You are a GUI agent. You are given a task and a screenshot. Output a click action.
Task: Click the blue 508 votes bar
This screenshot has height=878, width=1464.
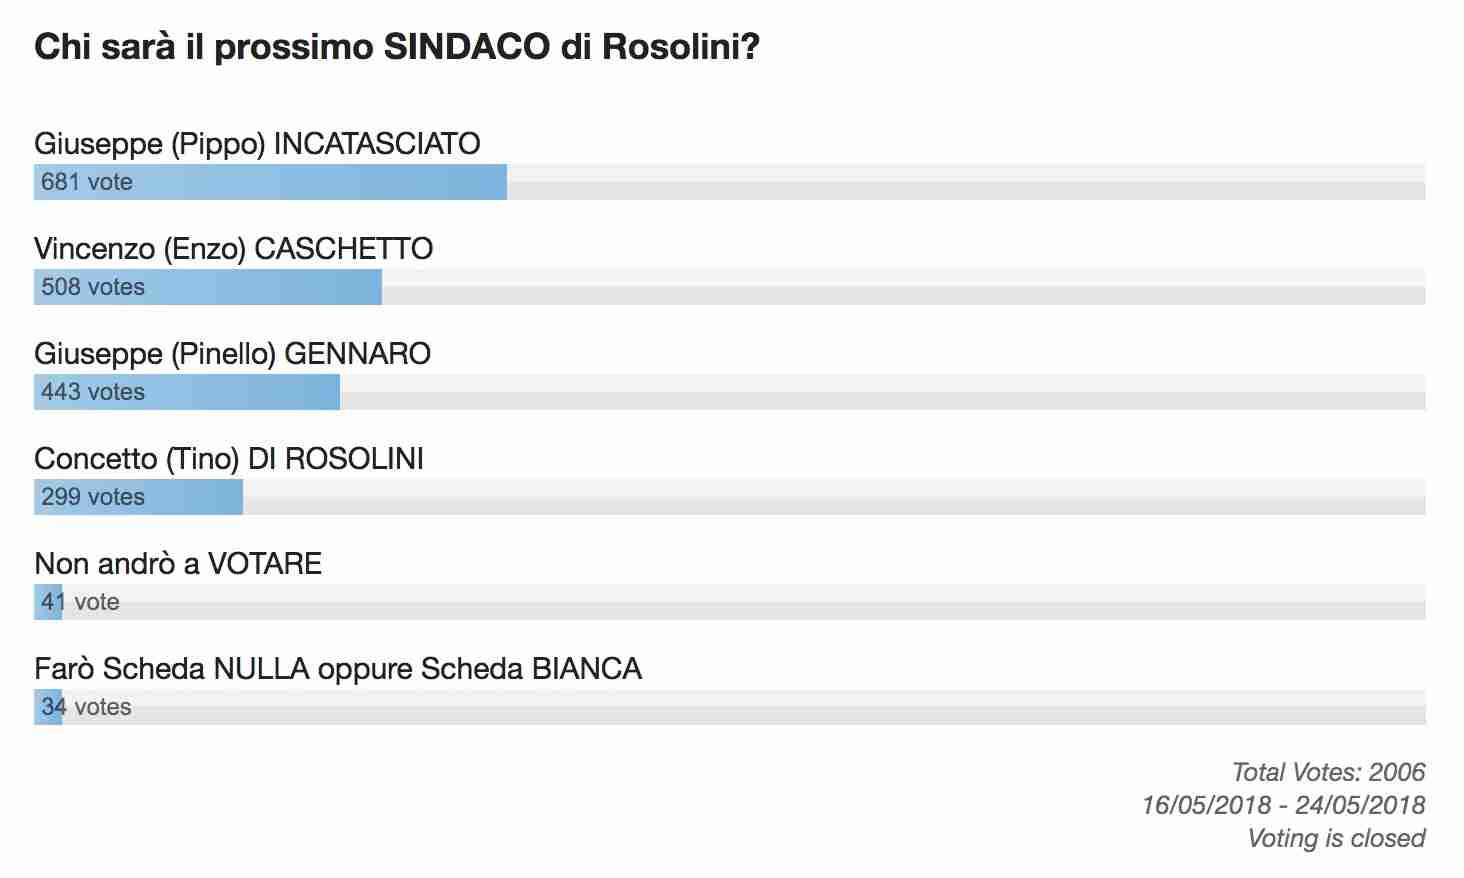click(x=208, y=287)
